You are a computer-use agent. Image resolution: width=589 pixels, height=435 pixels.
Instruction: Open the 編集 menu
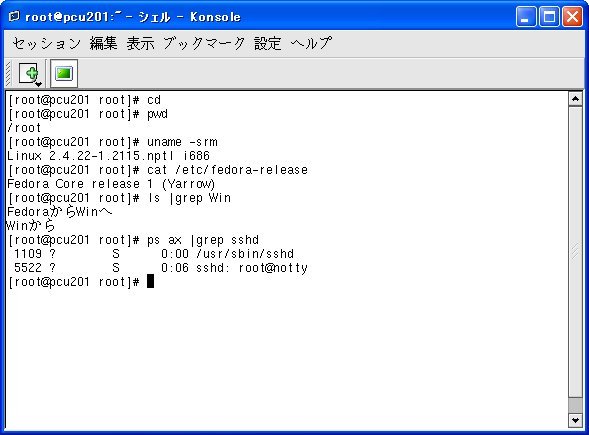(x=103, y=43)
